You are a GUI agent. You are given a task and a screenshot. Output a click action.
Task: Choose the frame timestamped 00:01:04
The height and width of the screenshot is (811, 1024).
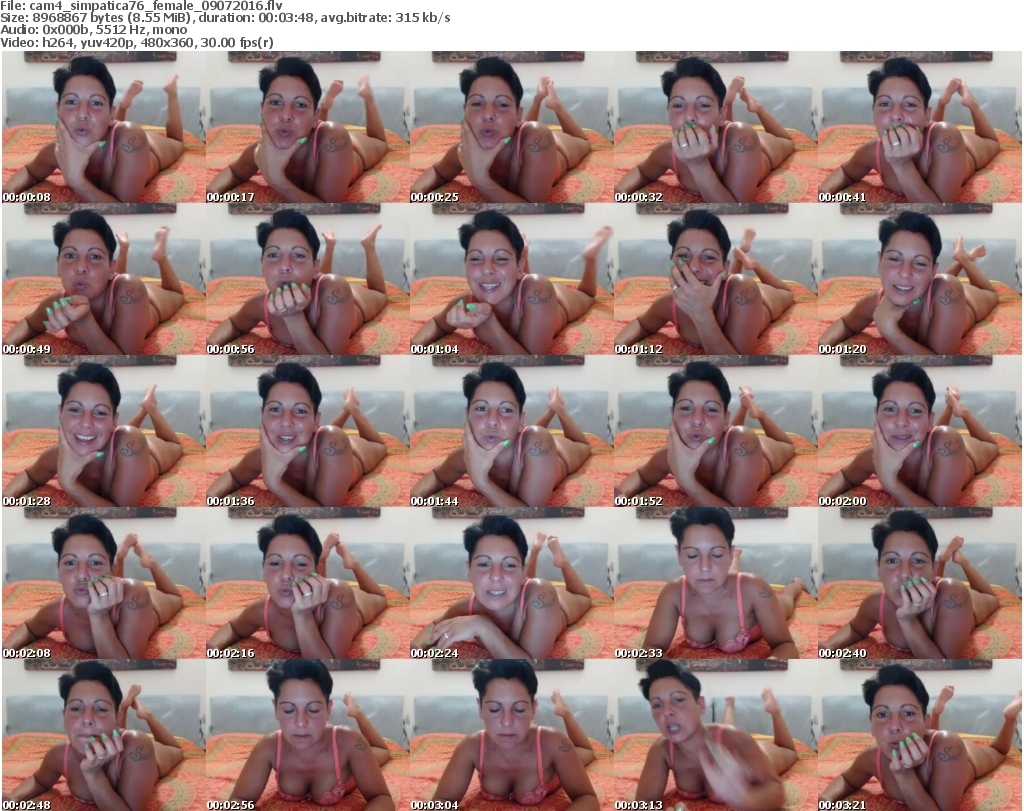coord(511,279)
